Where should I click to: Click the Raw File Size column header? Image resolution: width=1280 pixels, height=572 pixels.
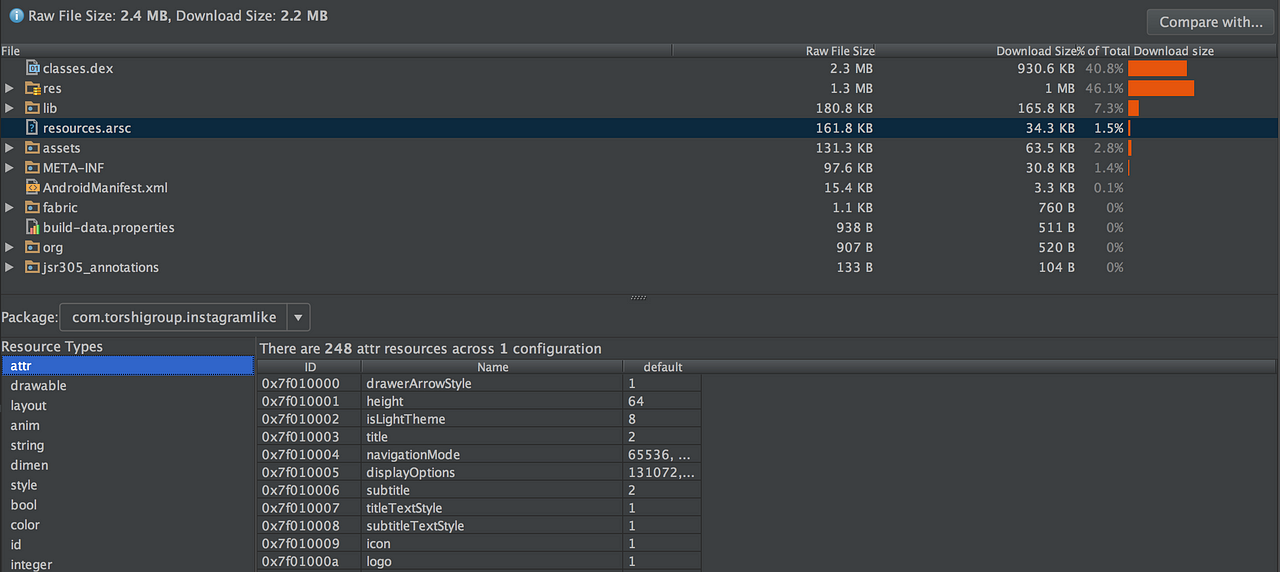775,51
